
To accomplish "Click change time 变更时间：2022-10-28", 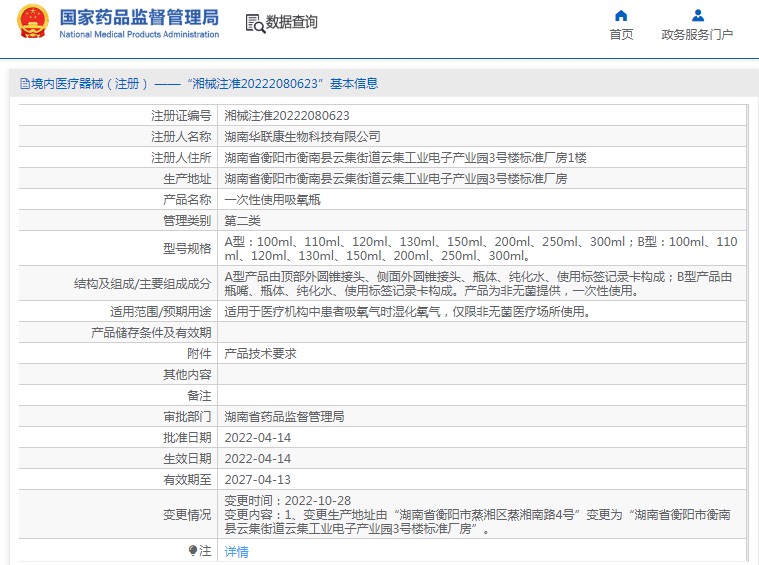I will (288, 501).
